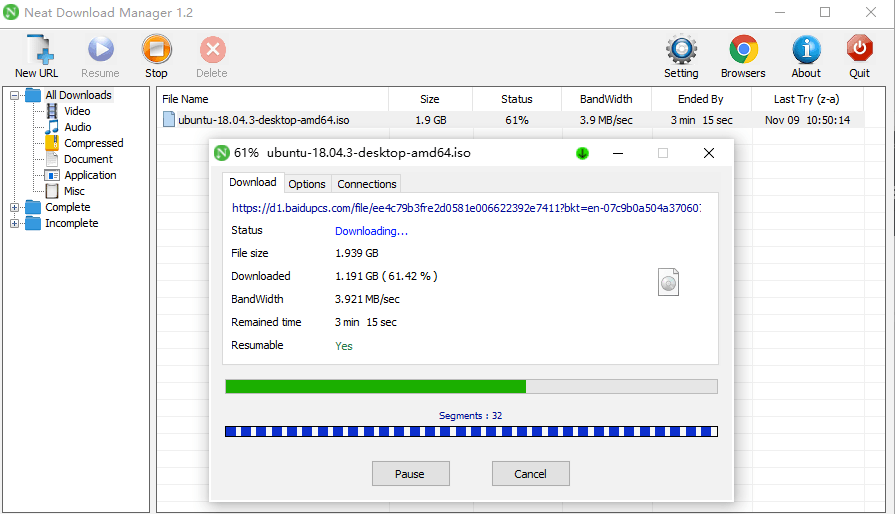Click the Neat Download Manager logo in the main title bar
The image size is (895, 514).
[x=11, y=12]
